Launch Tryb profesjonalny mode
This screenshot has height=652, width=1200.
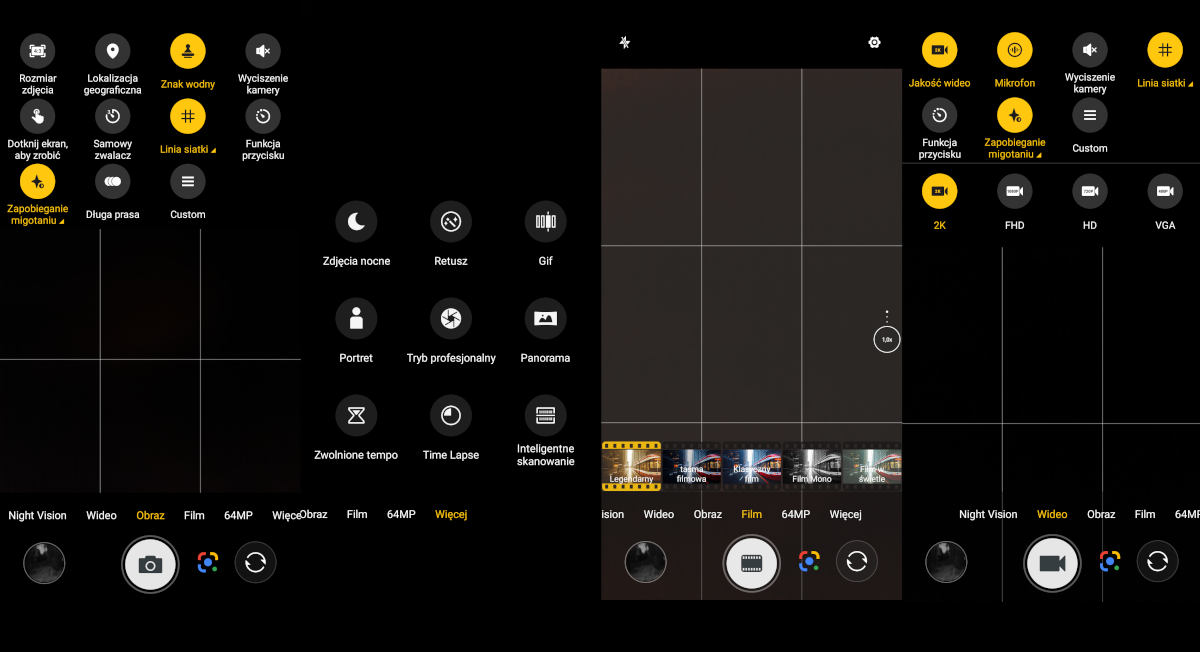click(x=451, y=319)
